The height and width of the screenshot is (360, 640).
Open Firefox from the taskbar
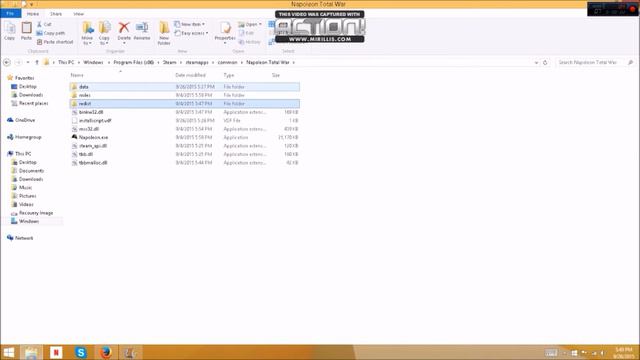coord(106,352)
